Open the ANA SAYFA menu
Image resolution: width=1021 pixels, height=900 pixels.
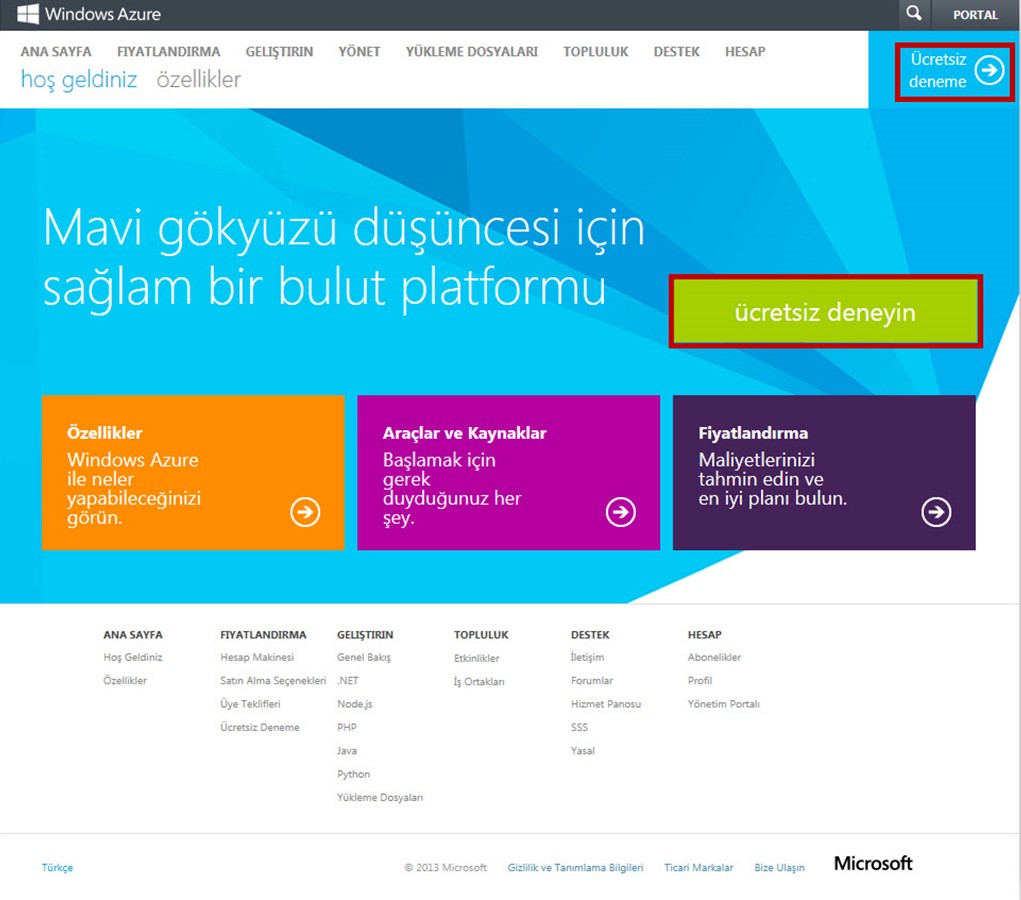click(x=56, y=51)
